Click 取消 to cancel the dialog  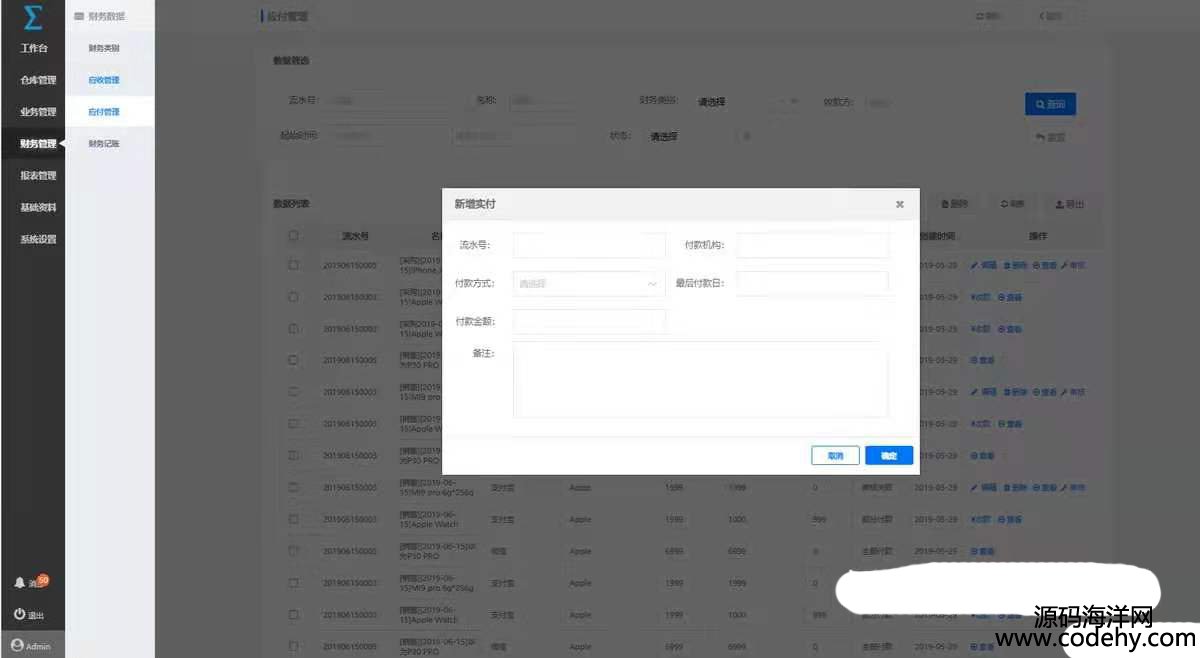pyautogui.click(x=835, y=456)
